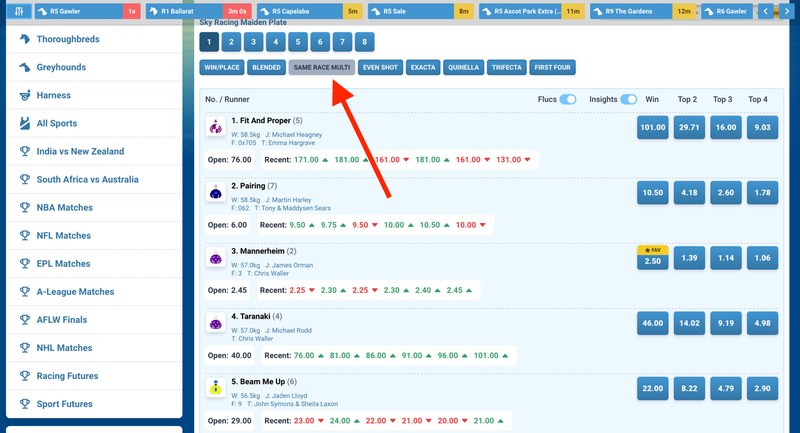Select Fit And Proper Win odds 101.00

[653, 128]
